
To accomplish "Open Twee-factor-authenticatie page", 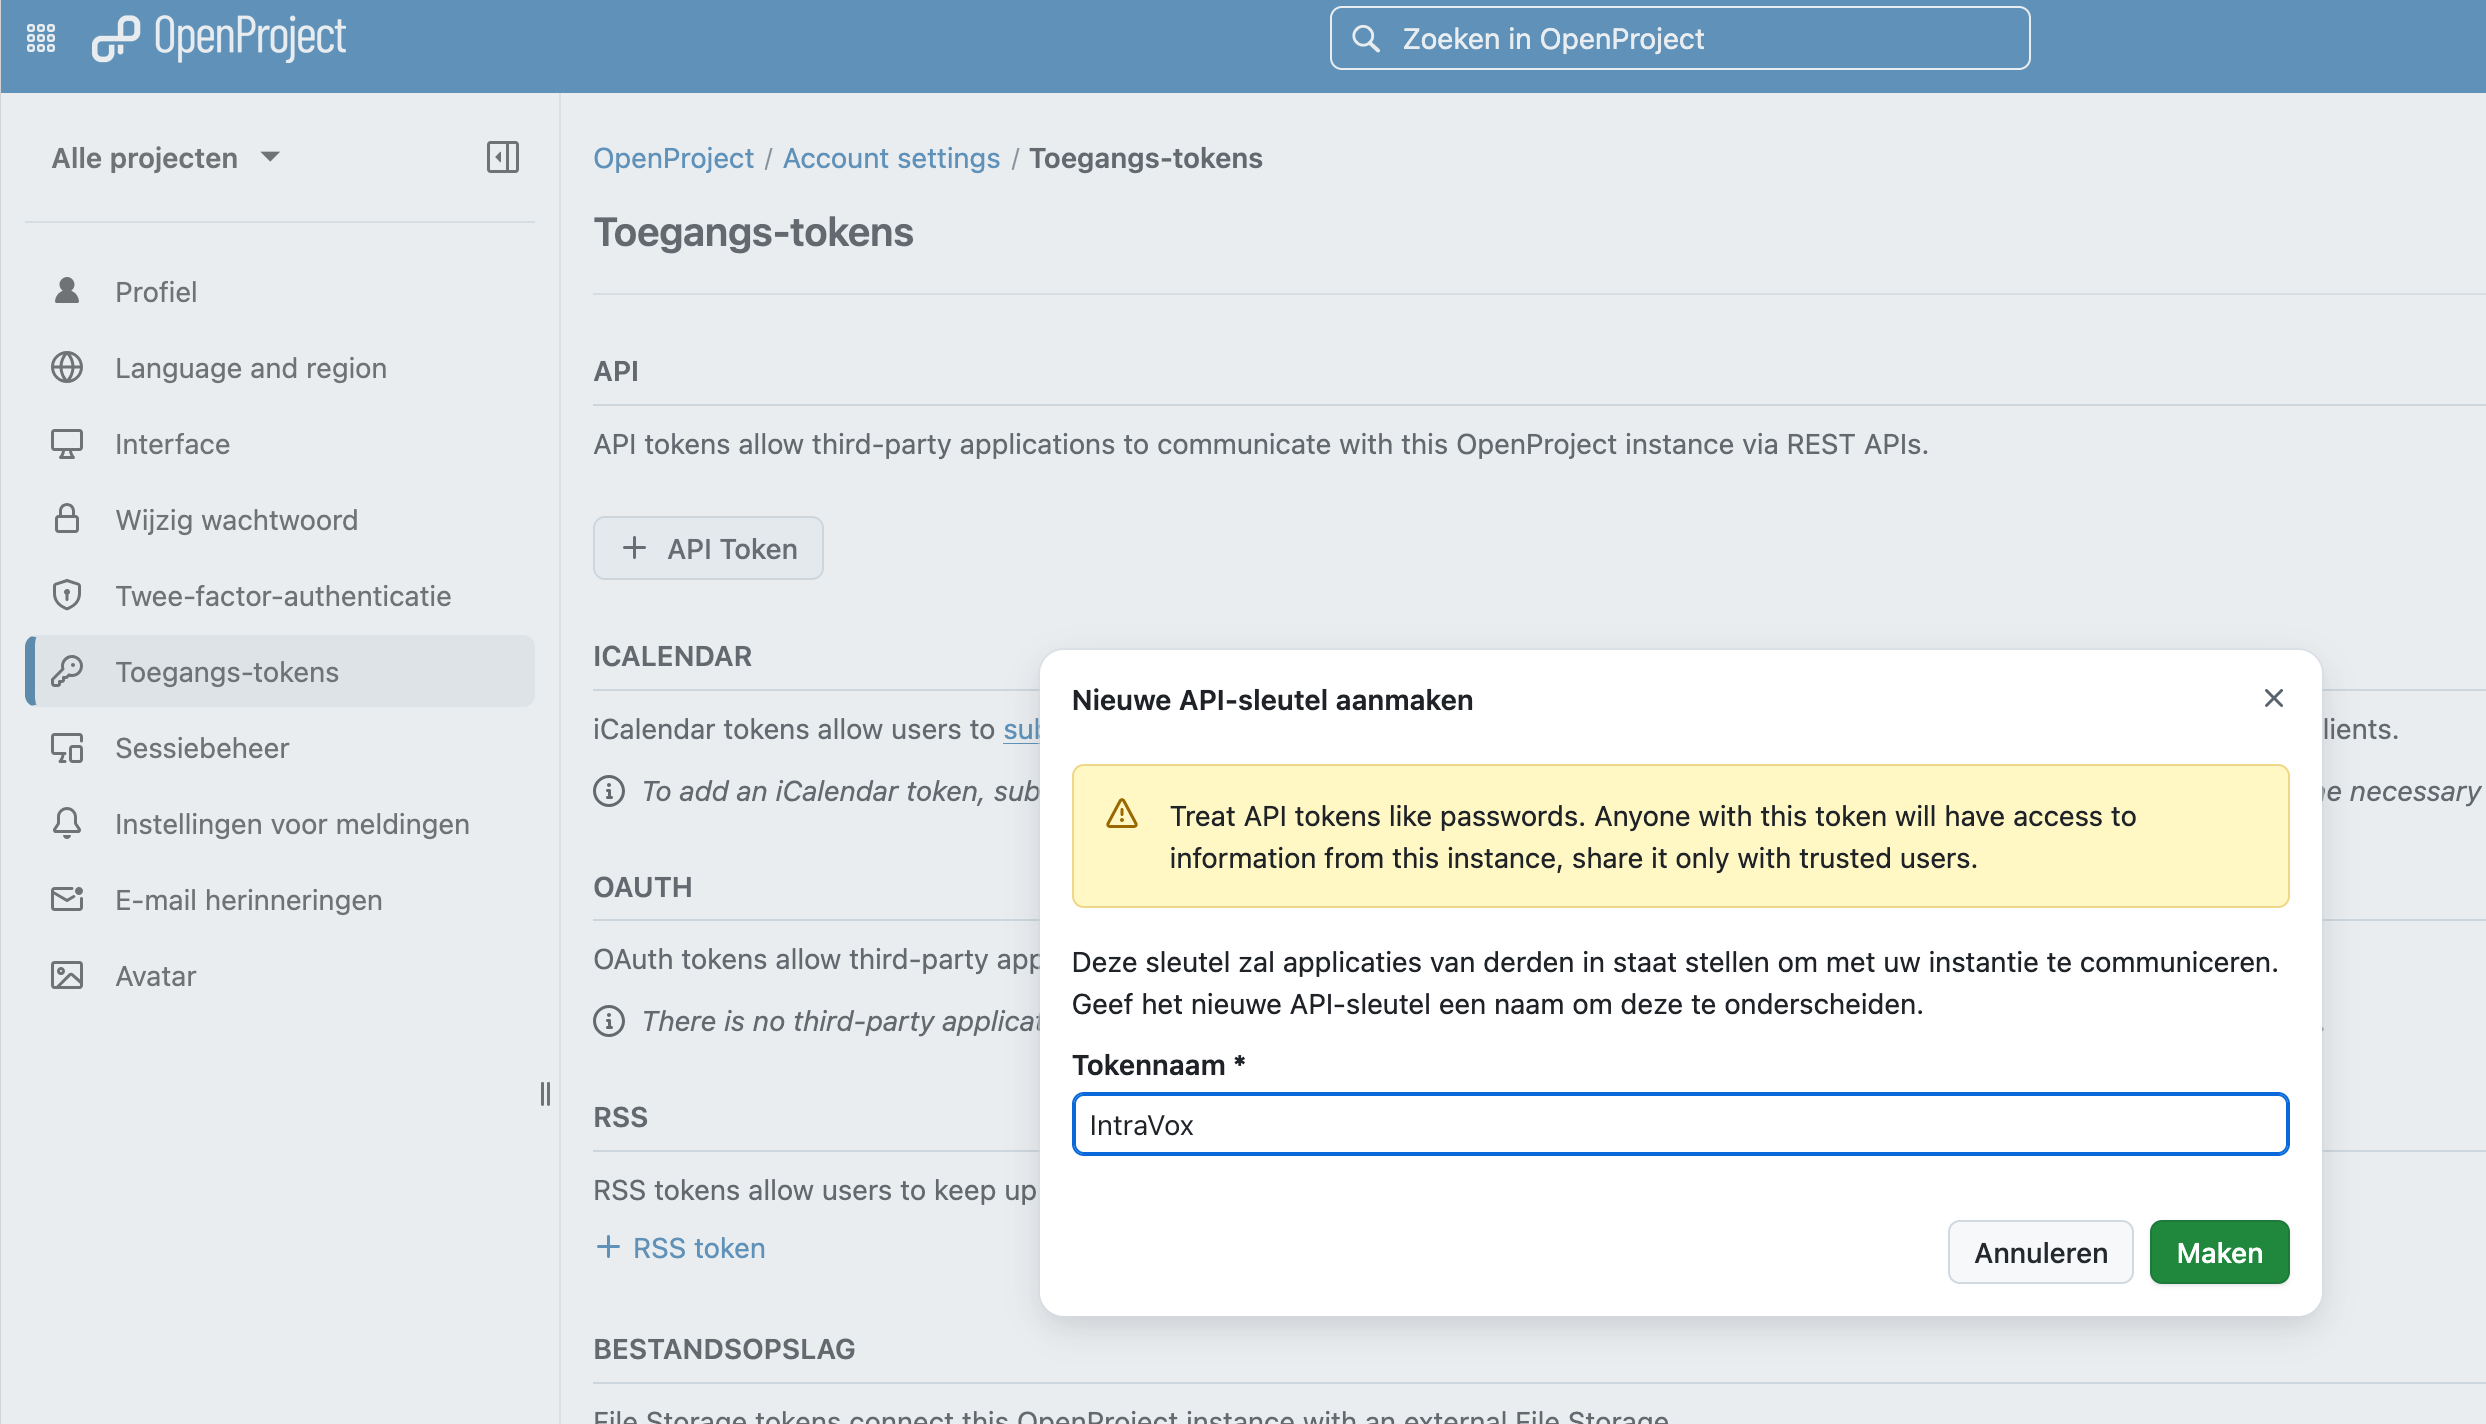I will 280,595.
